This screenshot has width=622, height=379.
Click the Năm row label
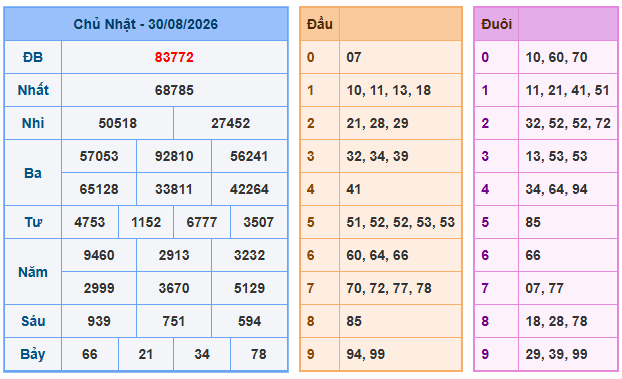[33, 272]
